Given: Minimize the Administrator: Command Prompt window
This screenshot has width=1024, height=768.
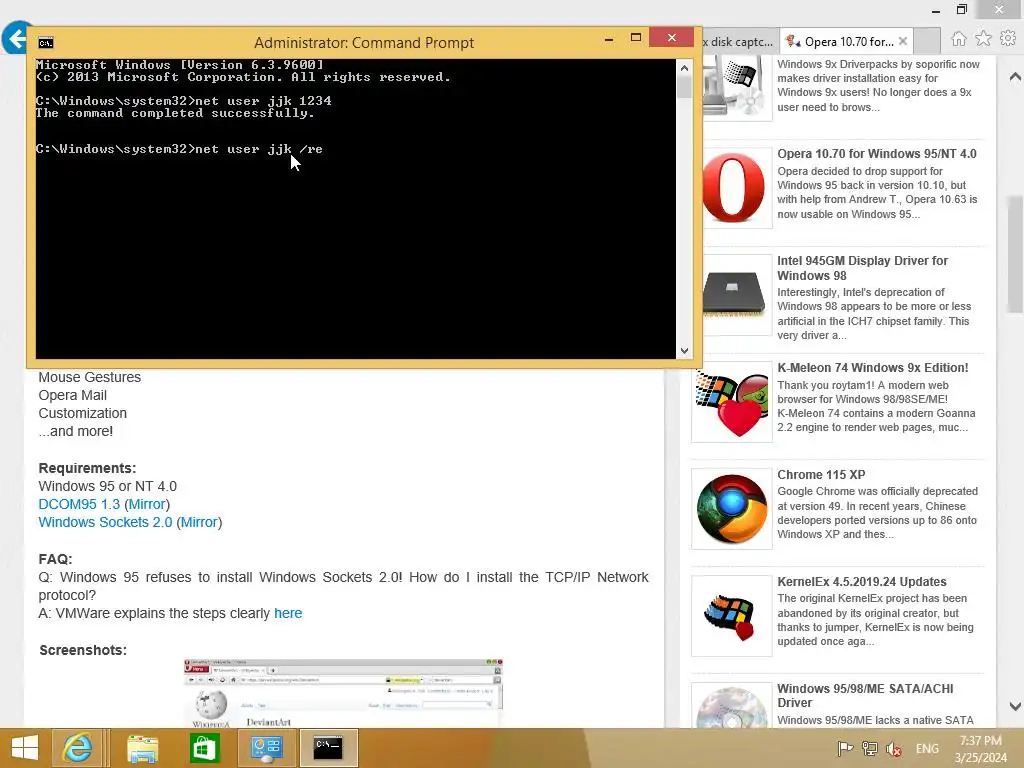Looking at the screenshot, I should pos(609,39).
